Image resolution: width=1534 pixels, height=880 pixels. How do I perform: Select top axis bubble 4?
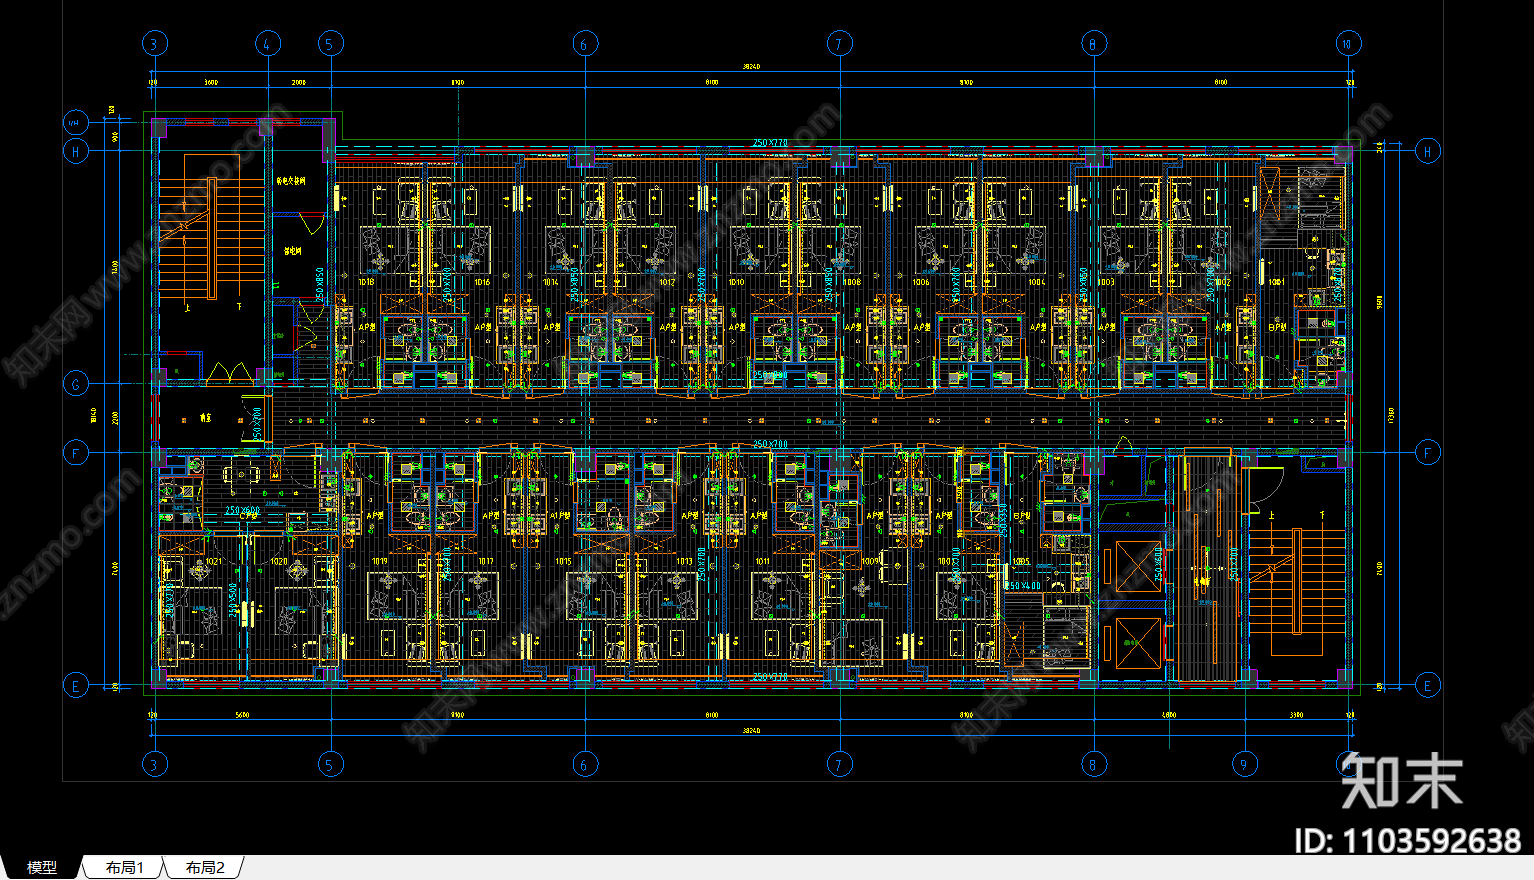267,43
